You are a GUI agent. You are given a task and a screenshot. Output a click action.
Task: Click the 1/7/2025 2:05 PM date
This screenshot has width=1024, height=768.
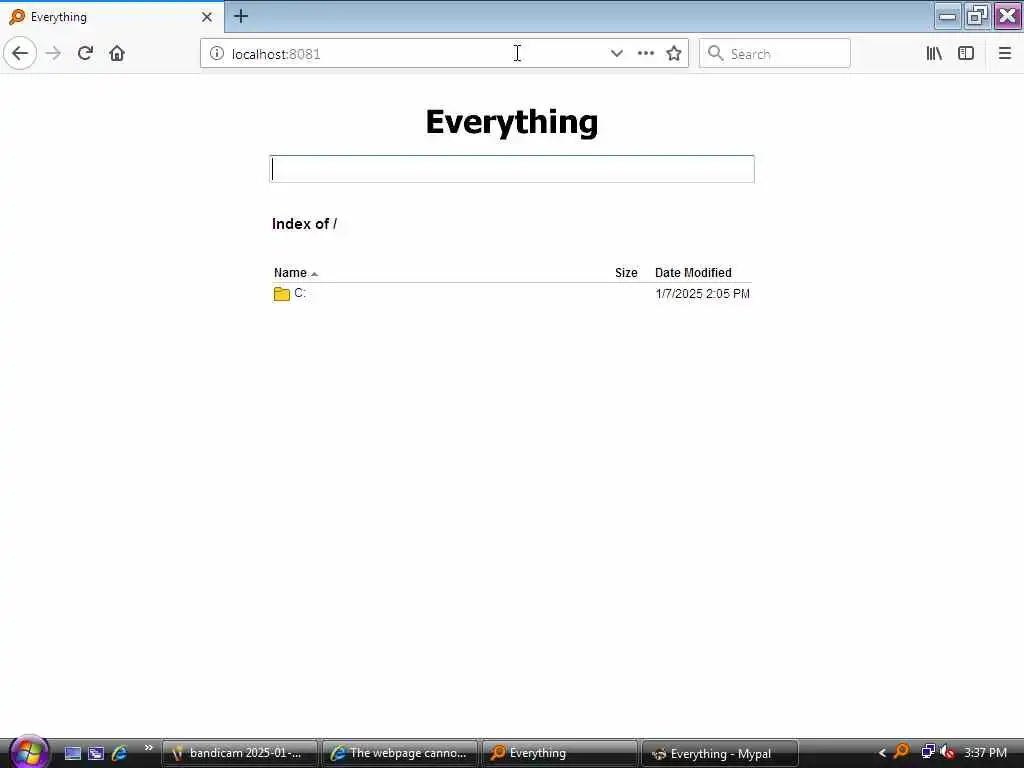point(703,294)
